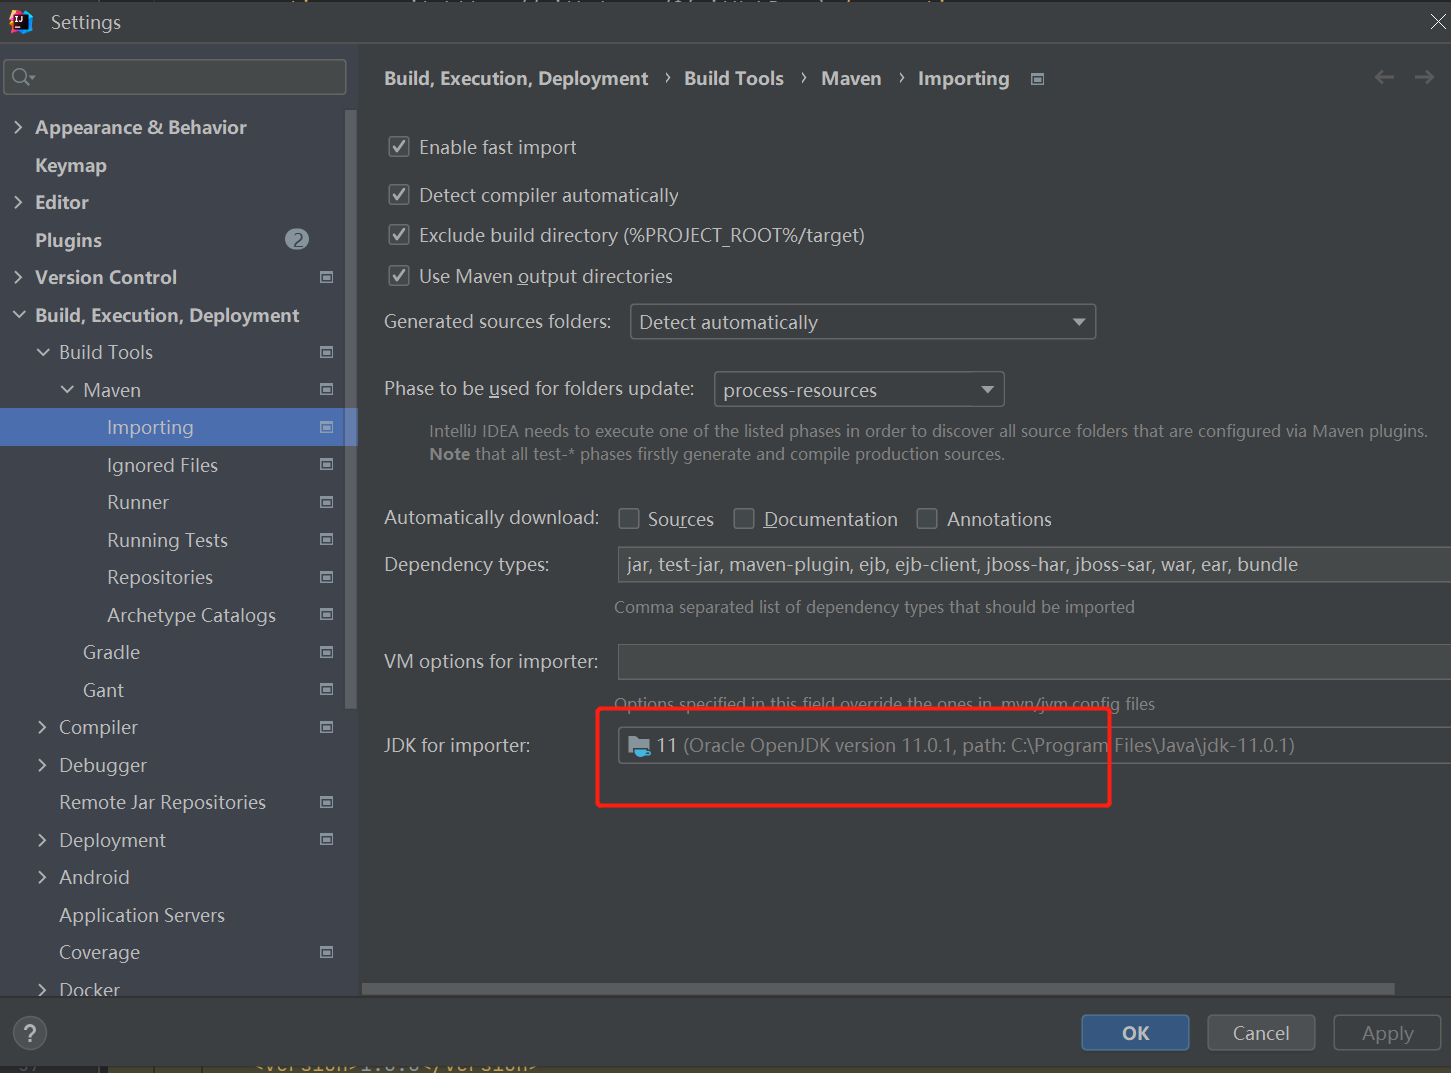This screenshot has width=1451, height=1073.
Task: Click the project-level icon beside Gant
Action: [x=326, y=689]
